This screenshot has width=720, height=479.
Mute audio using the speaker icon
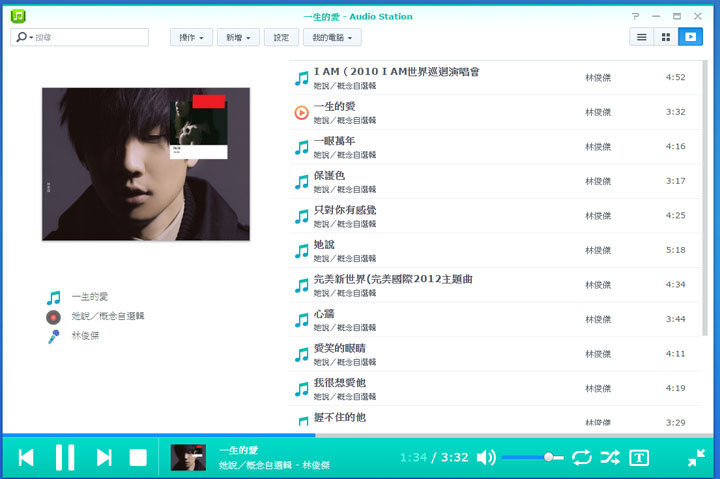[486, 457]
